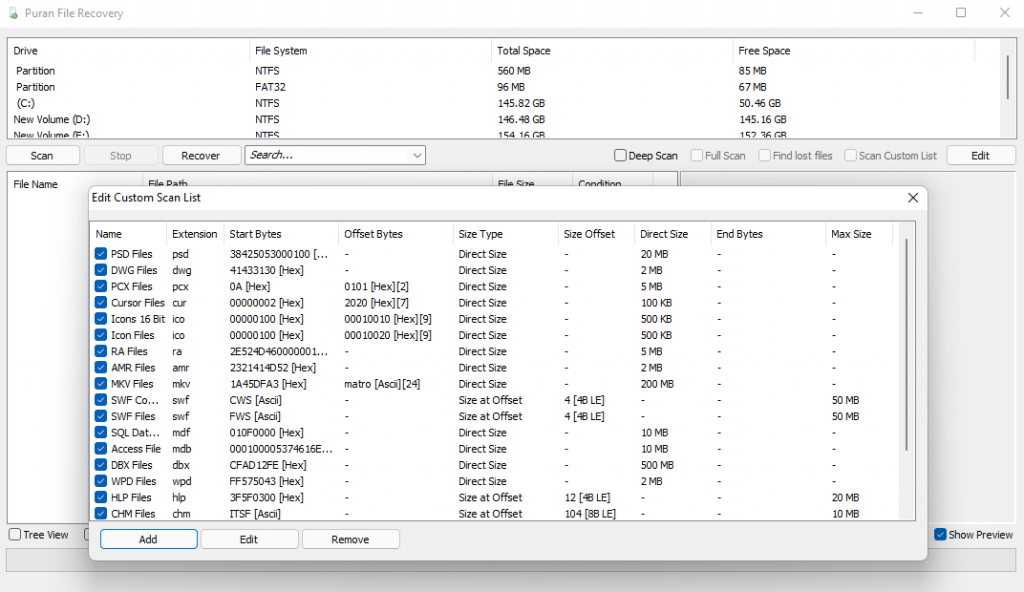Viewport: 1024px width, 592px height.
Task: Remove the selected custom scan entry
Action: coord(350,538)
